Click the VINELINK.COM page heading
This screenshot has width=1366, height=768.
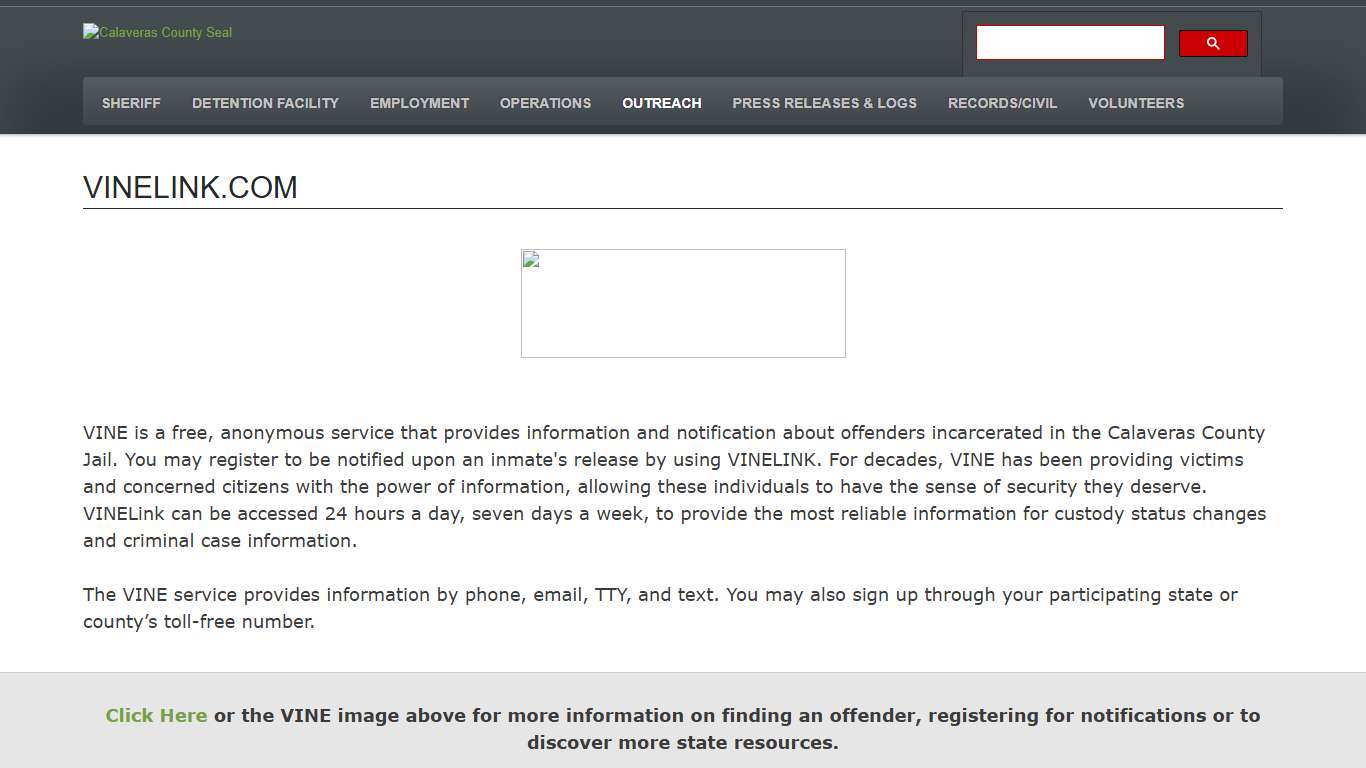click(190, 188)
